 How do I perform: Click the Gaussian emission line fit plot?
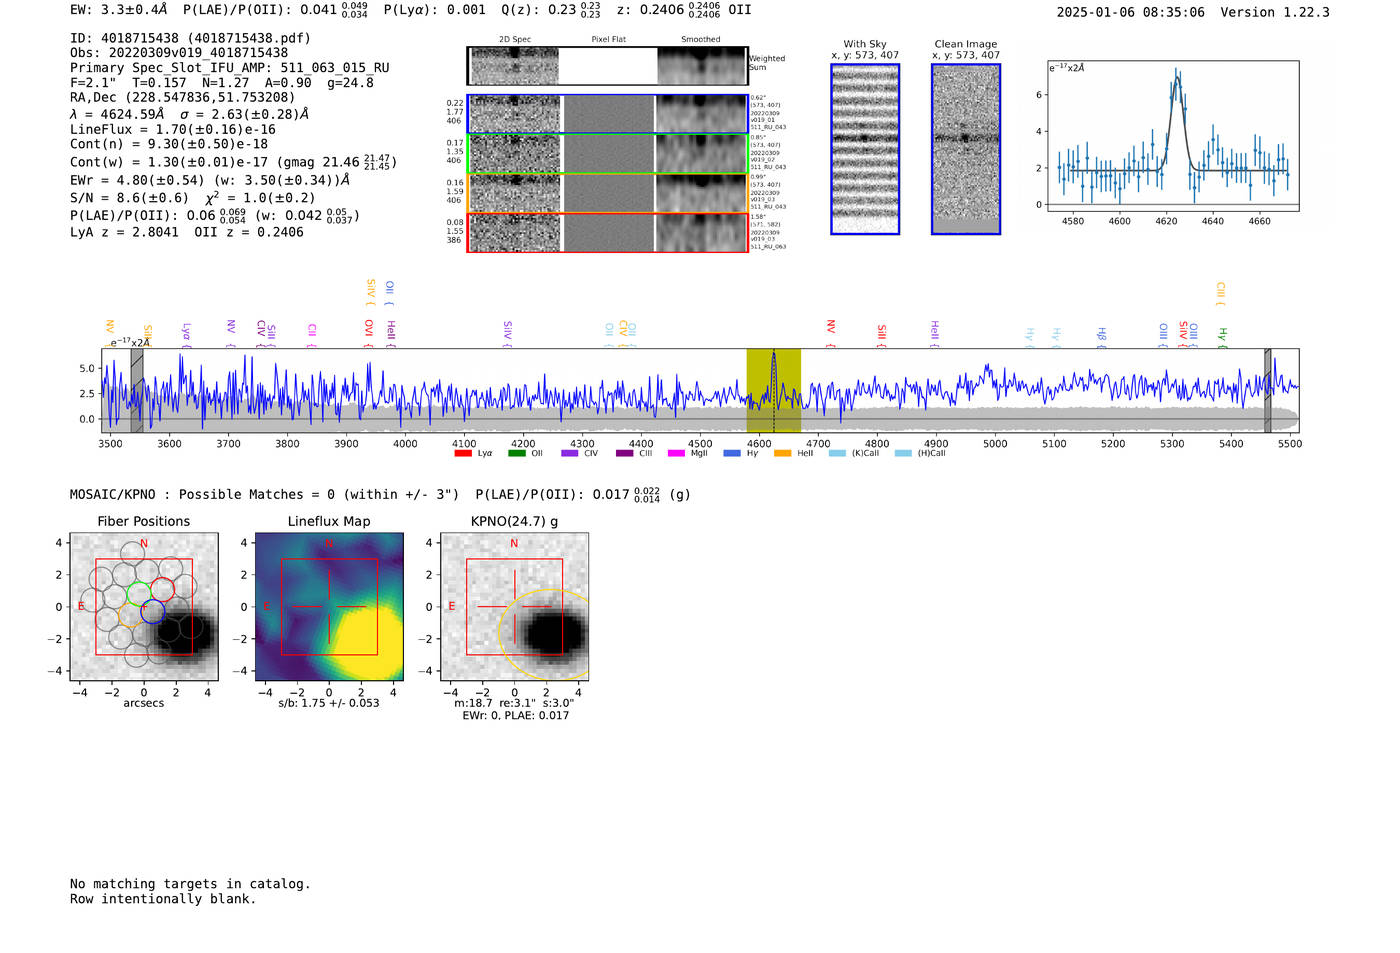(1173, 136)
